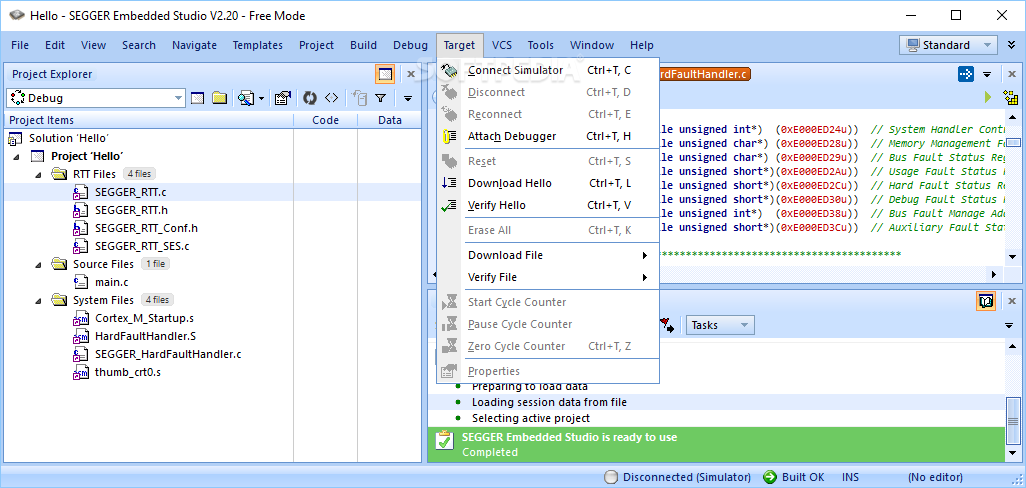Click the green play triangle in editor toolbar
The width and height of the screenshot is (1026, 488).
988,97
